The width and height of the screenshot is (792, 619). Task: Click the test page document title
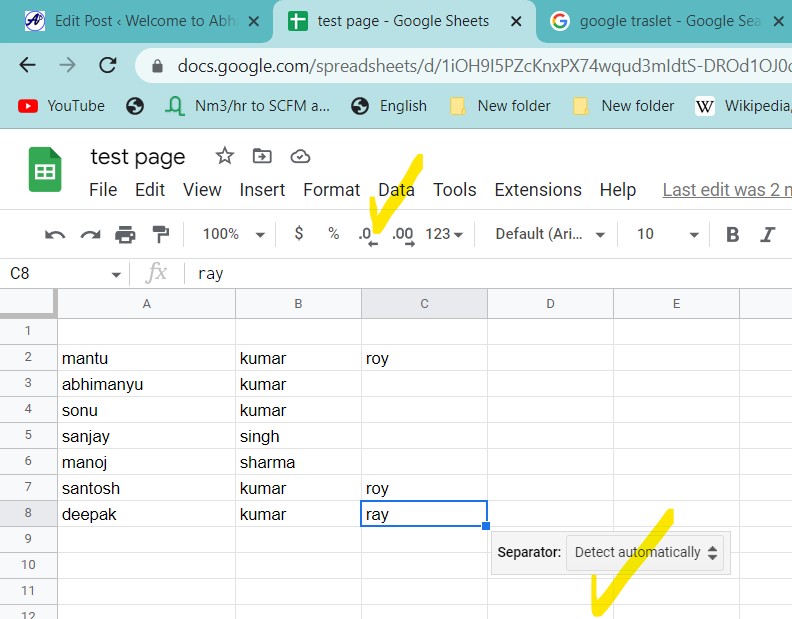tap(138, 157)
